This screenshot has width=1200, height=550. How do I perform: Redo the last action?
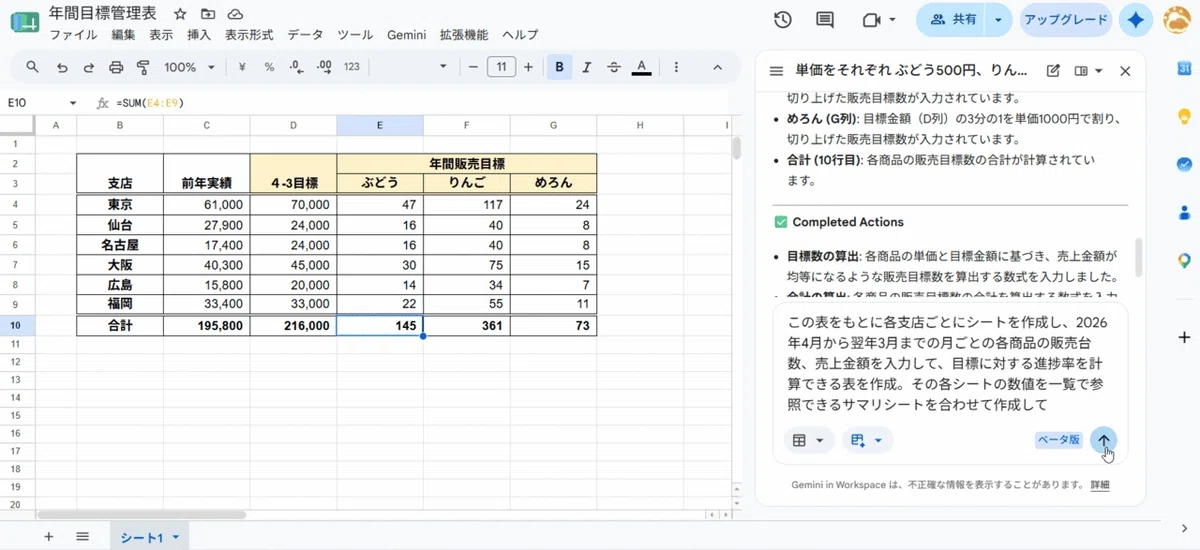click(x=89, y=68)
